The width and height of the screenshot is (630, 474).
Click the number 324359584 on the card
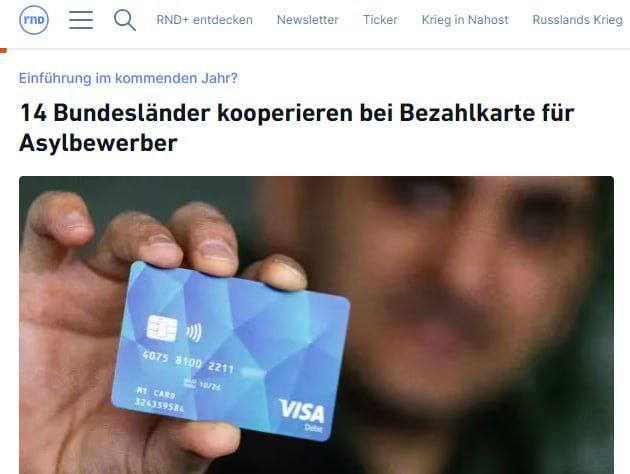click(x=159, y=405)
